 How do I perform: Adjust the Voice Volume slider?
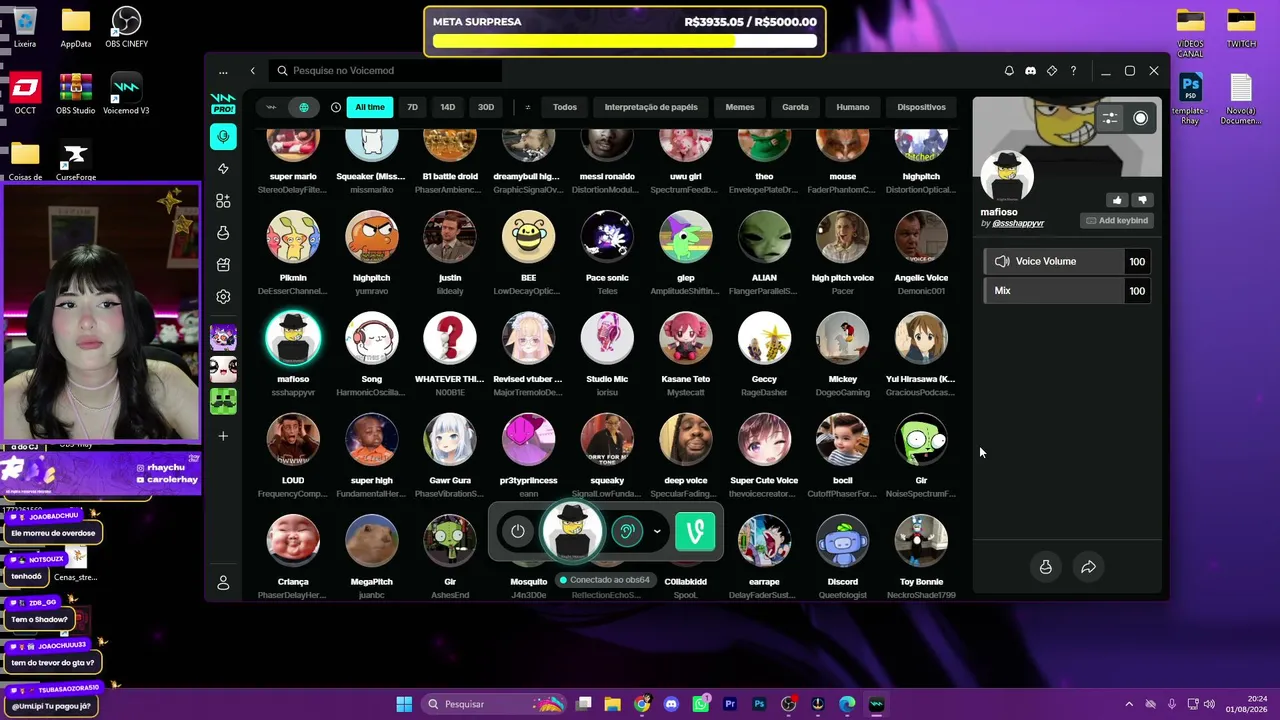[x=1067, y=262]
